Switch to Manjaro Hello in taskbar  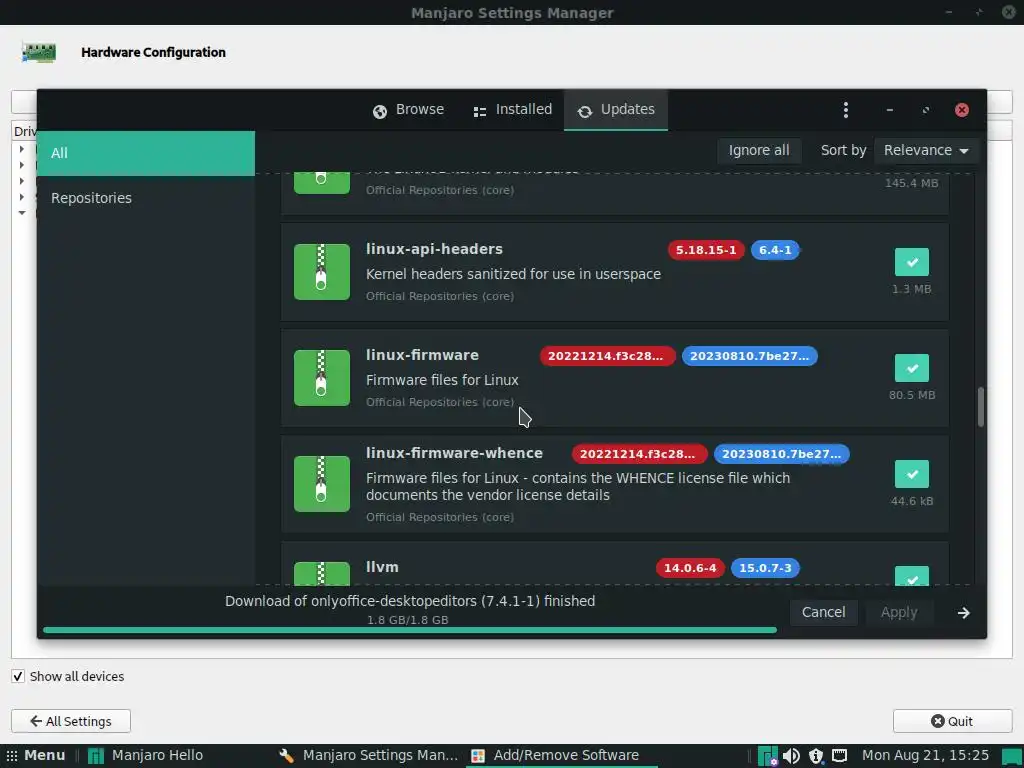point(146,756)
